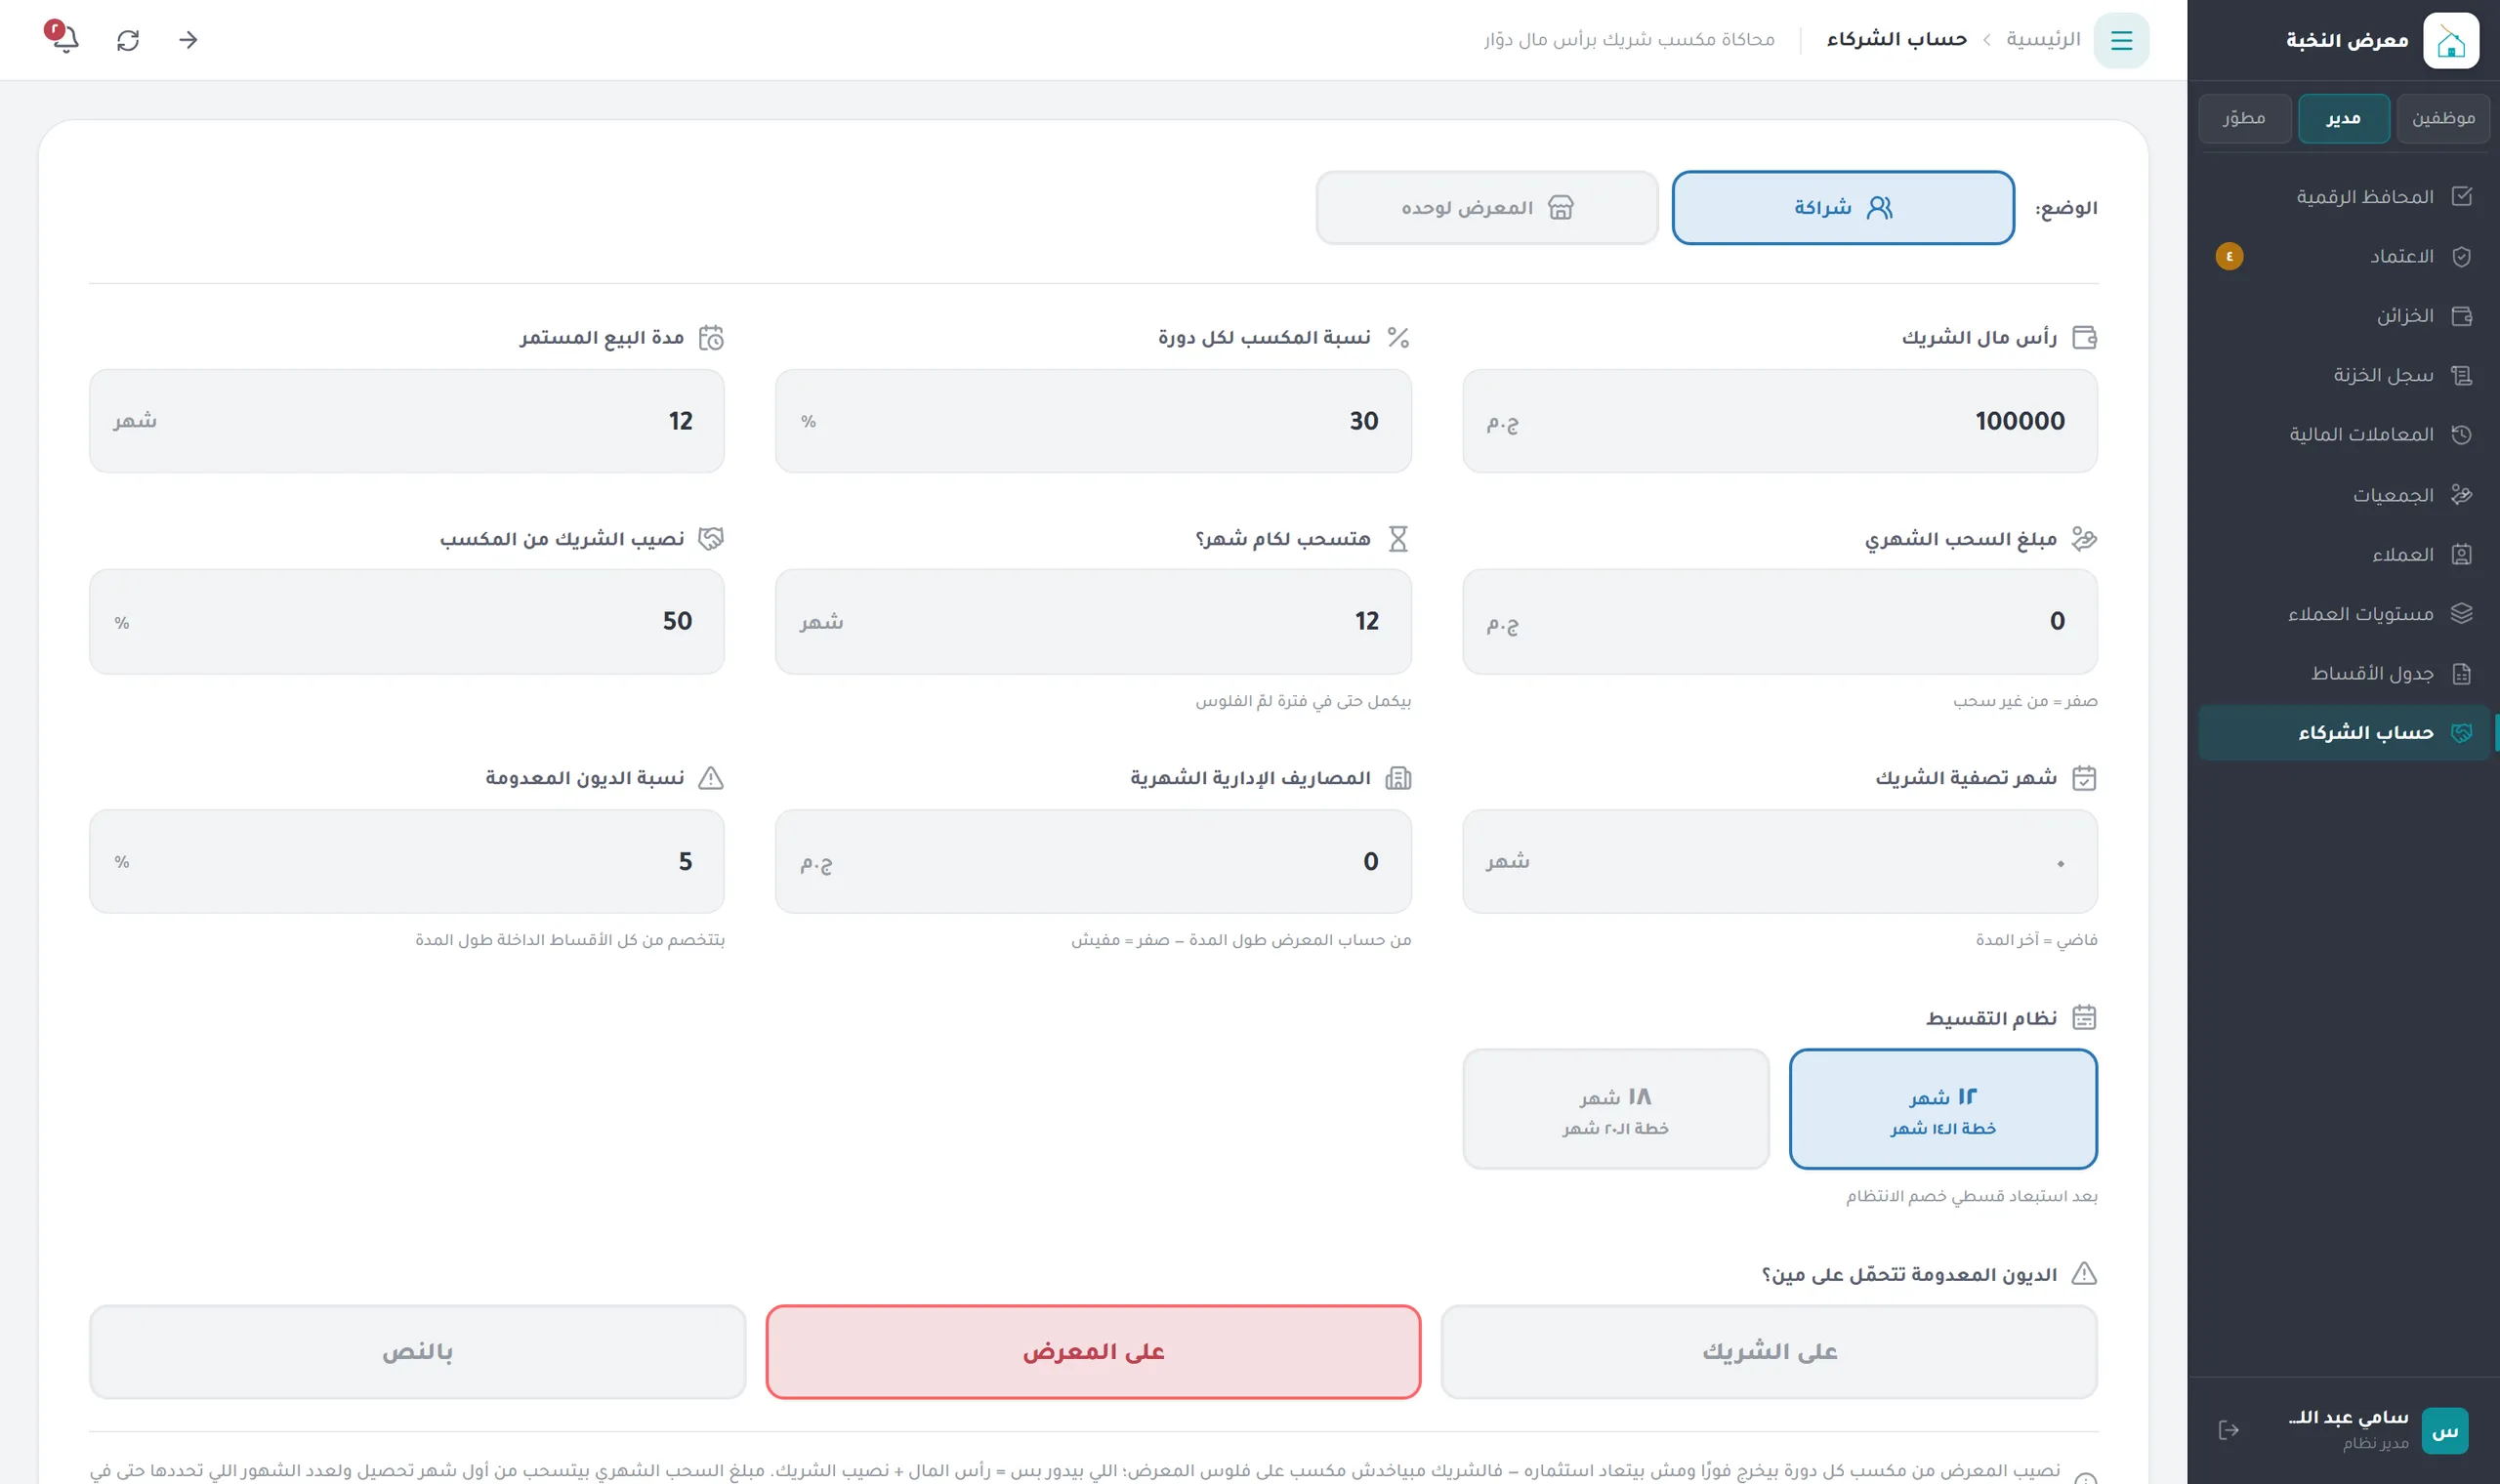Click the home logo icon
2500x1484 pixels.
2451,40
